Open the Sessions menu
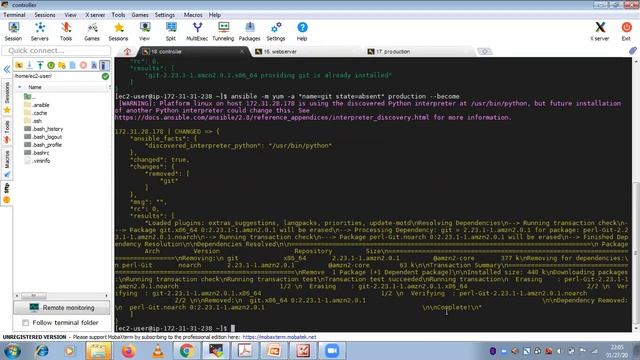 [x=44, y=15]
